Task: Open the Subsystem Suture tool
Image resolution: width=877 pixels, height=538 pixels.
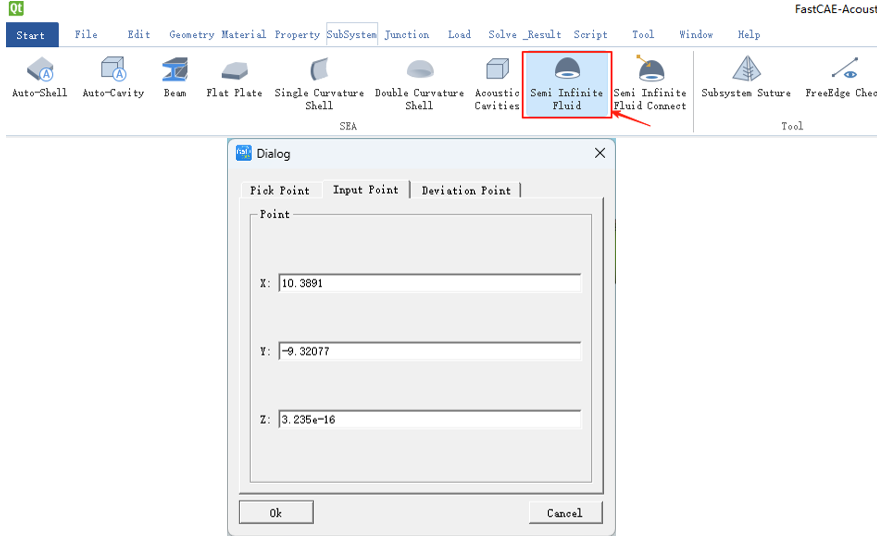Action: 746,78
